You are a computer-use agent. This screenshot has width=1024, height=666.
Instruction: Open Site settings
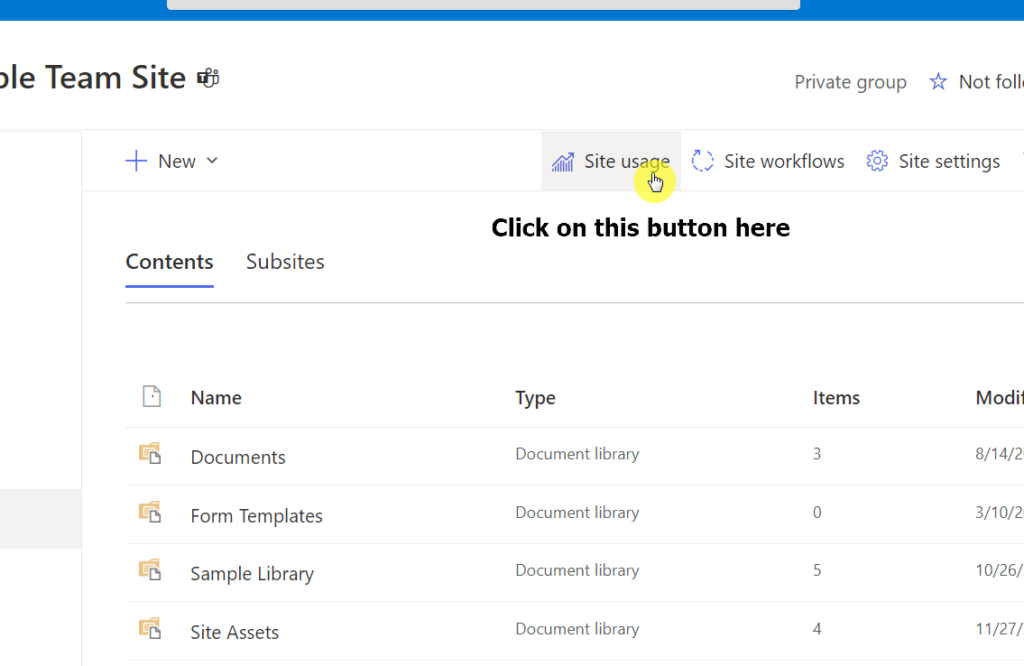pos(933,161)
